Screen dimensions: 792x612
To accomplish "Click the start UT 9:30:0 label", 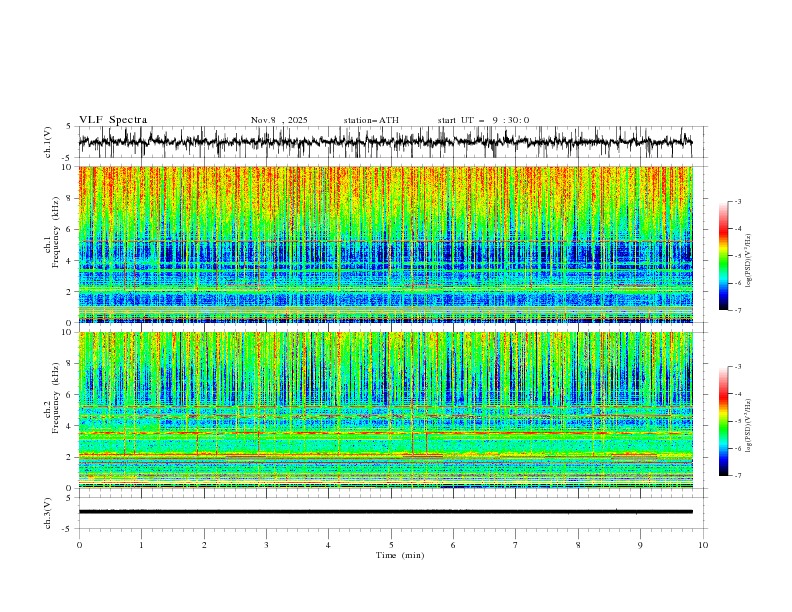I will pyautogui.click(x=483, y=120).
